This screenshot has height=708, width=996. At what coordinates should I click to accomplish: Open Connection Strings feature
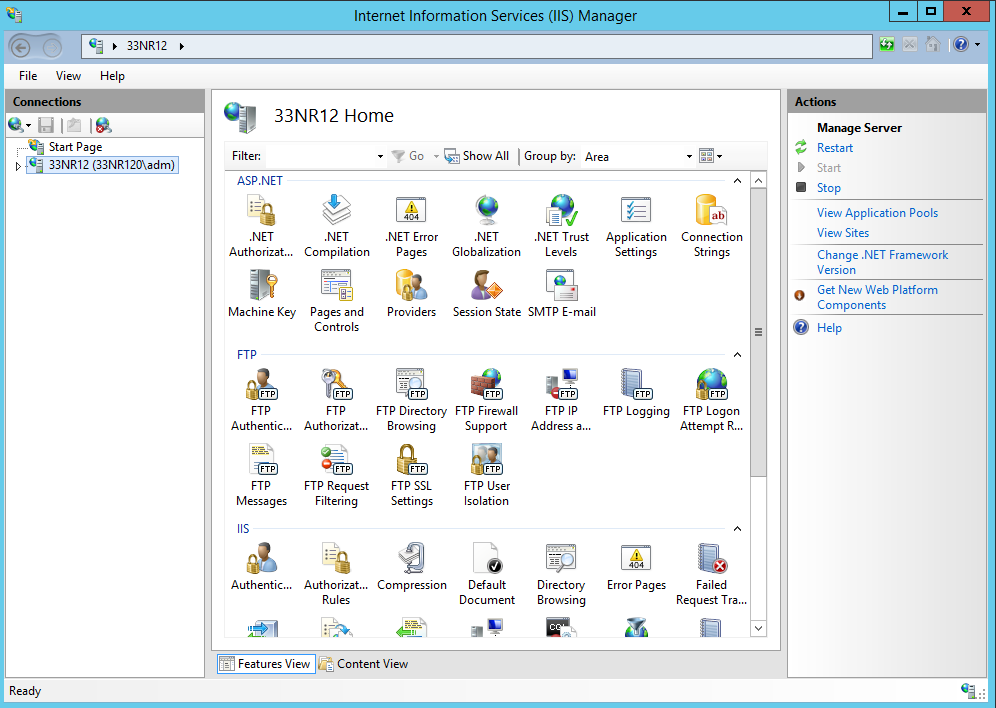pos(711,226)
